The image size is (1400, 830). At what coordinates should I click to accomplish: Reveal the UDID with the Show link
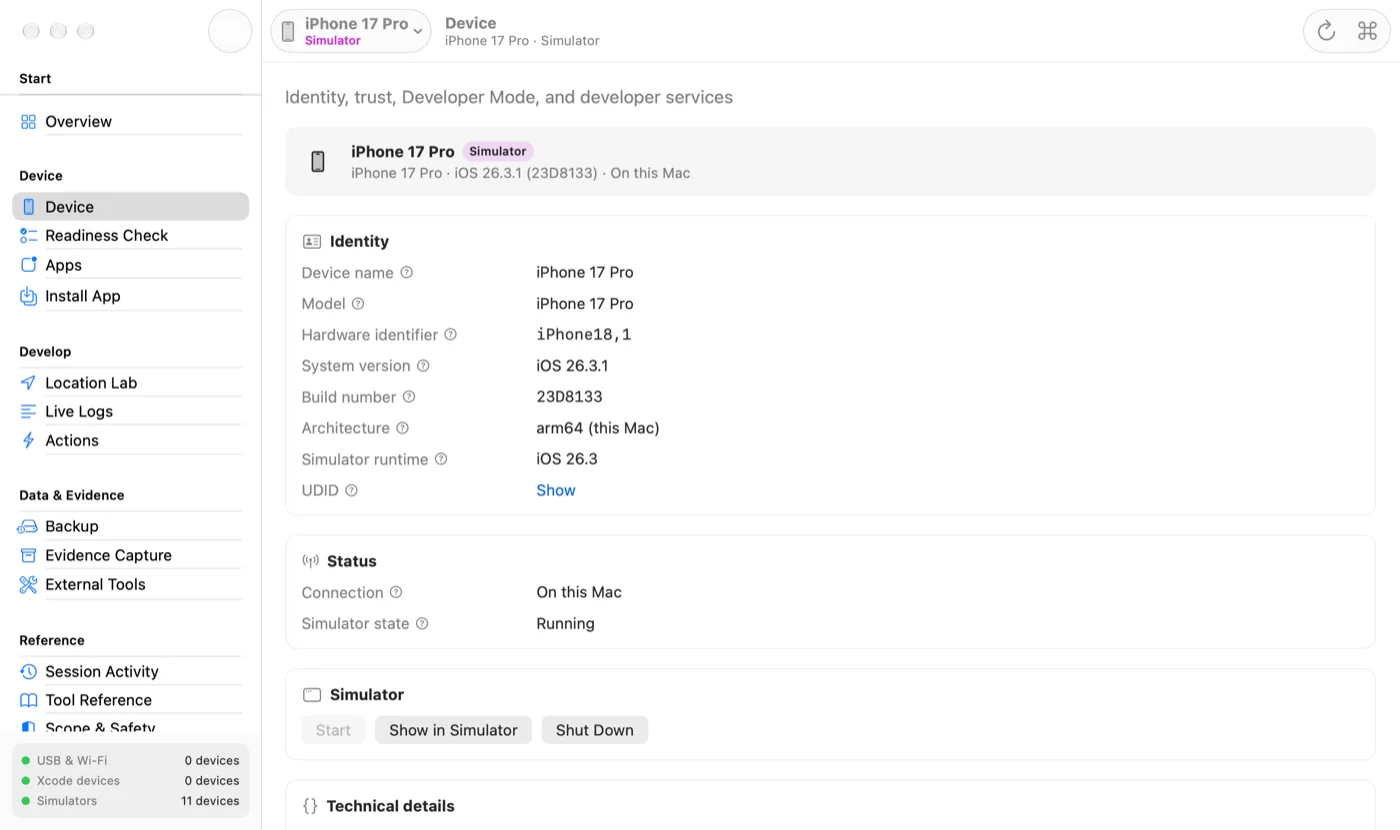click(x=556, y=490)
